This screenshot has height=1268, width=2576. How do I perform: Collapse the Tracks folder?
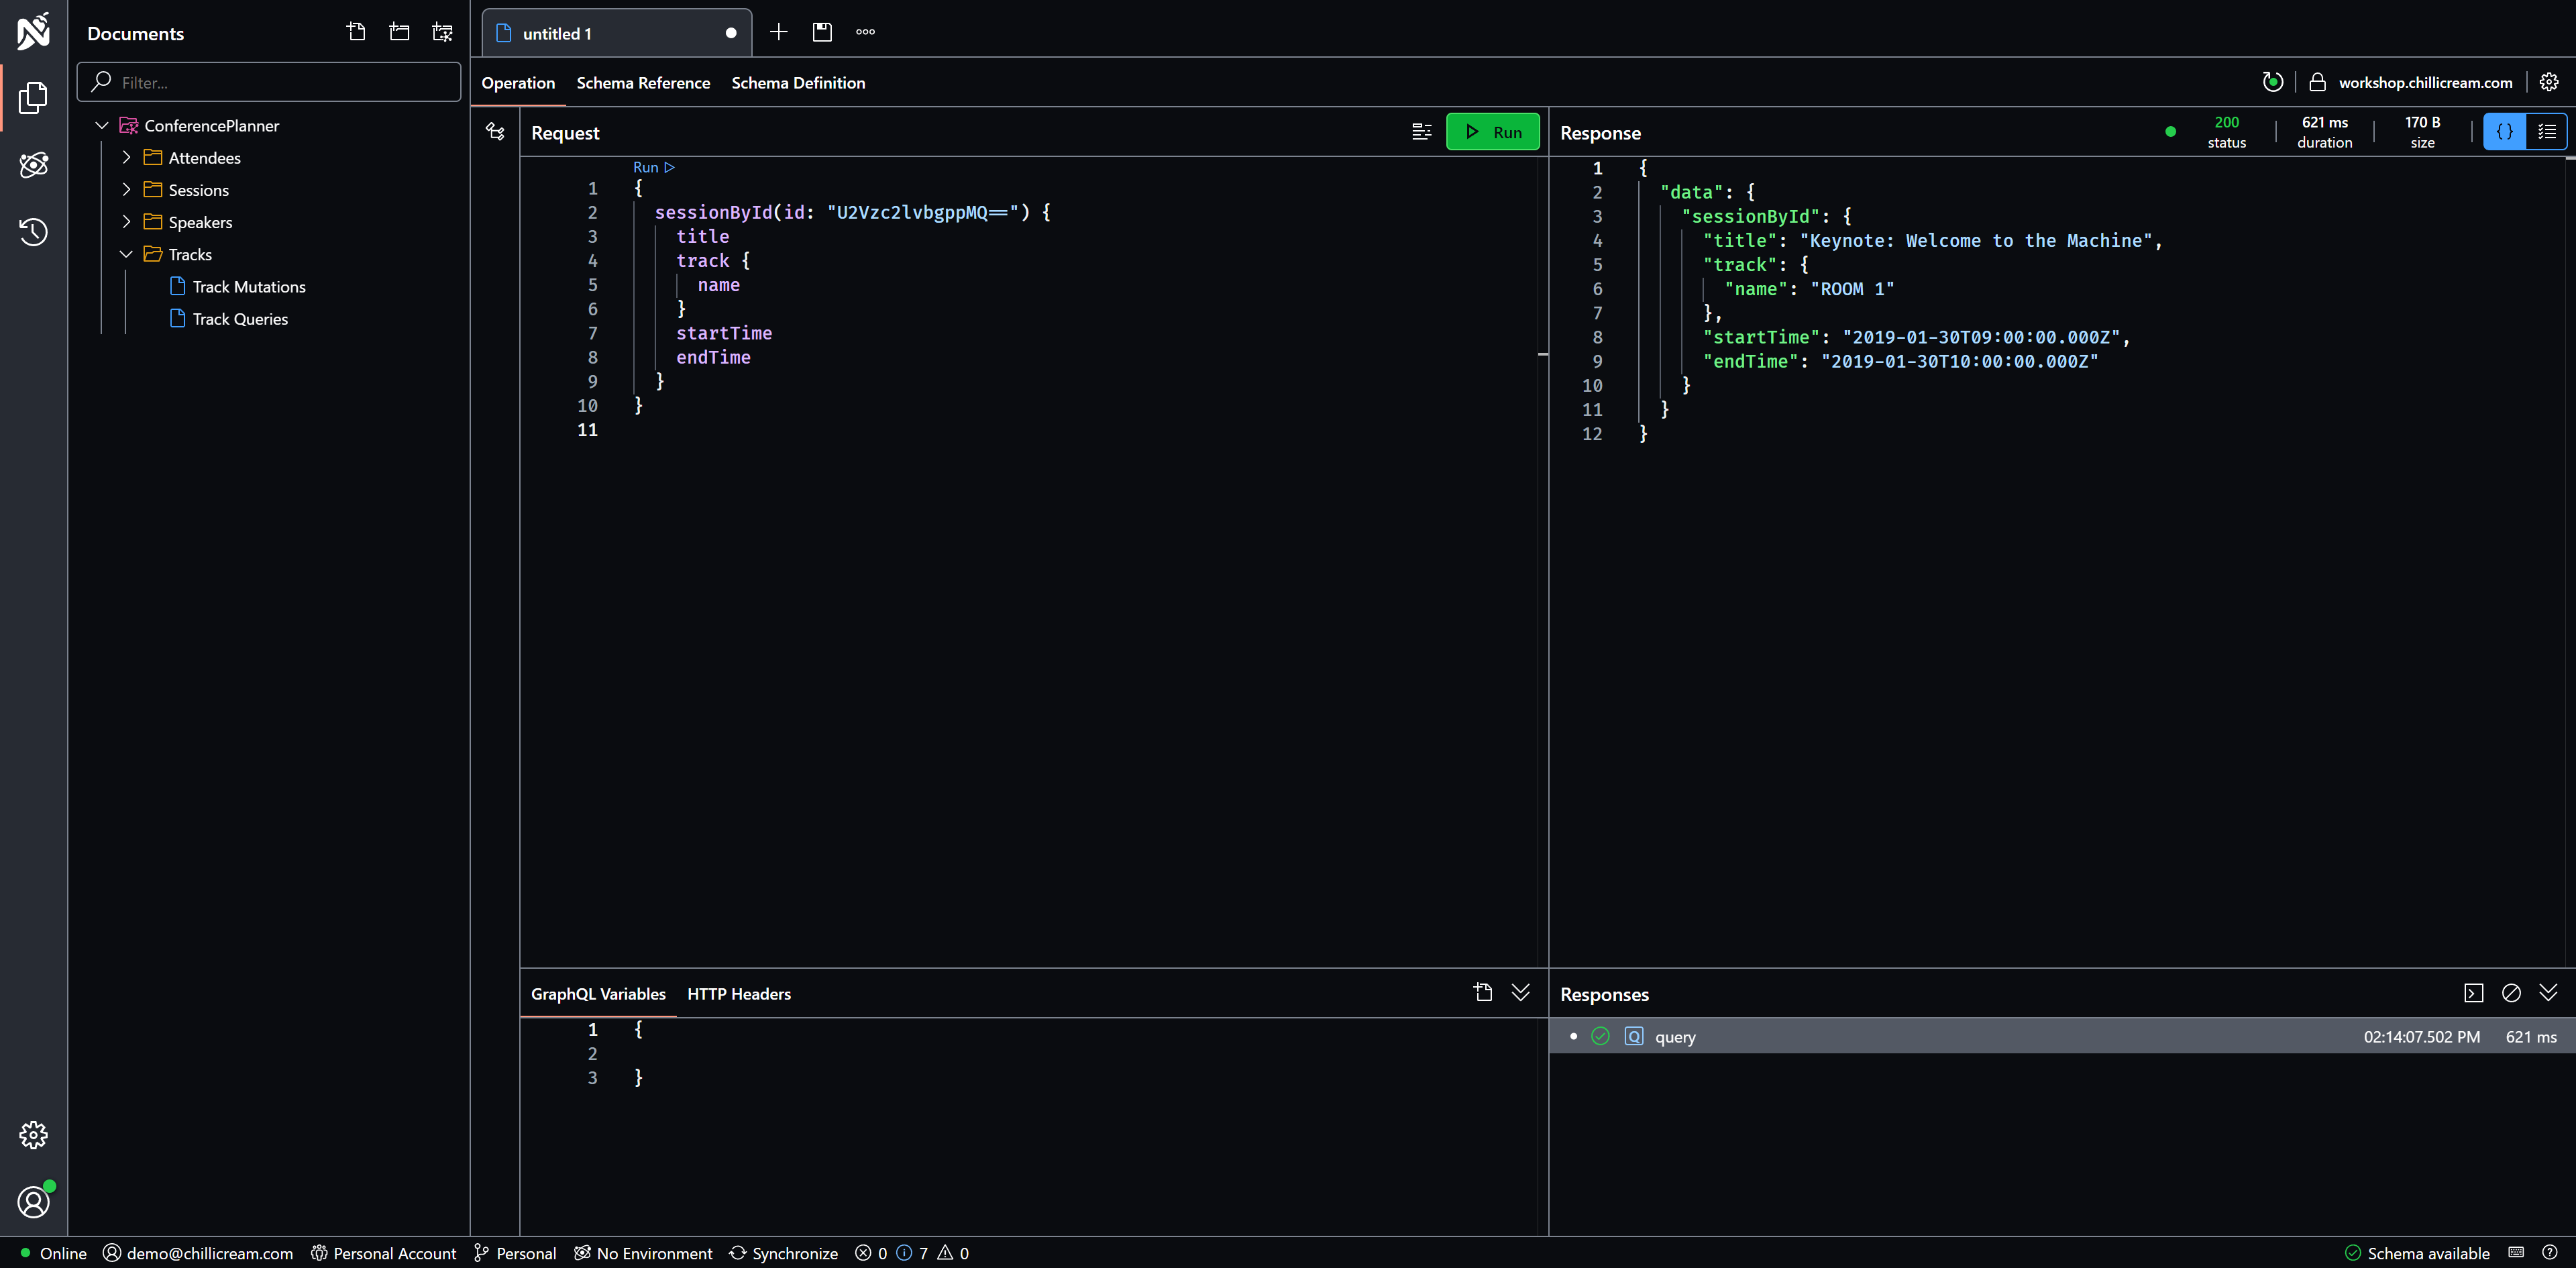pyautogui.click(x=127, y=255)
